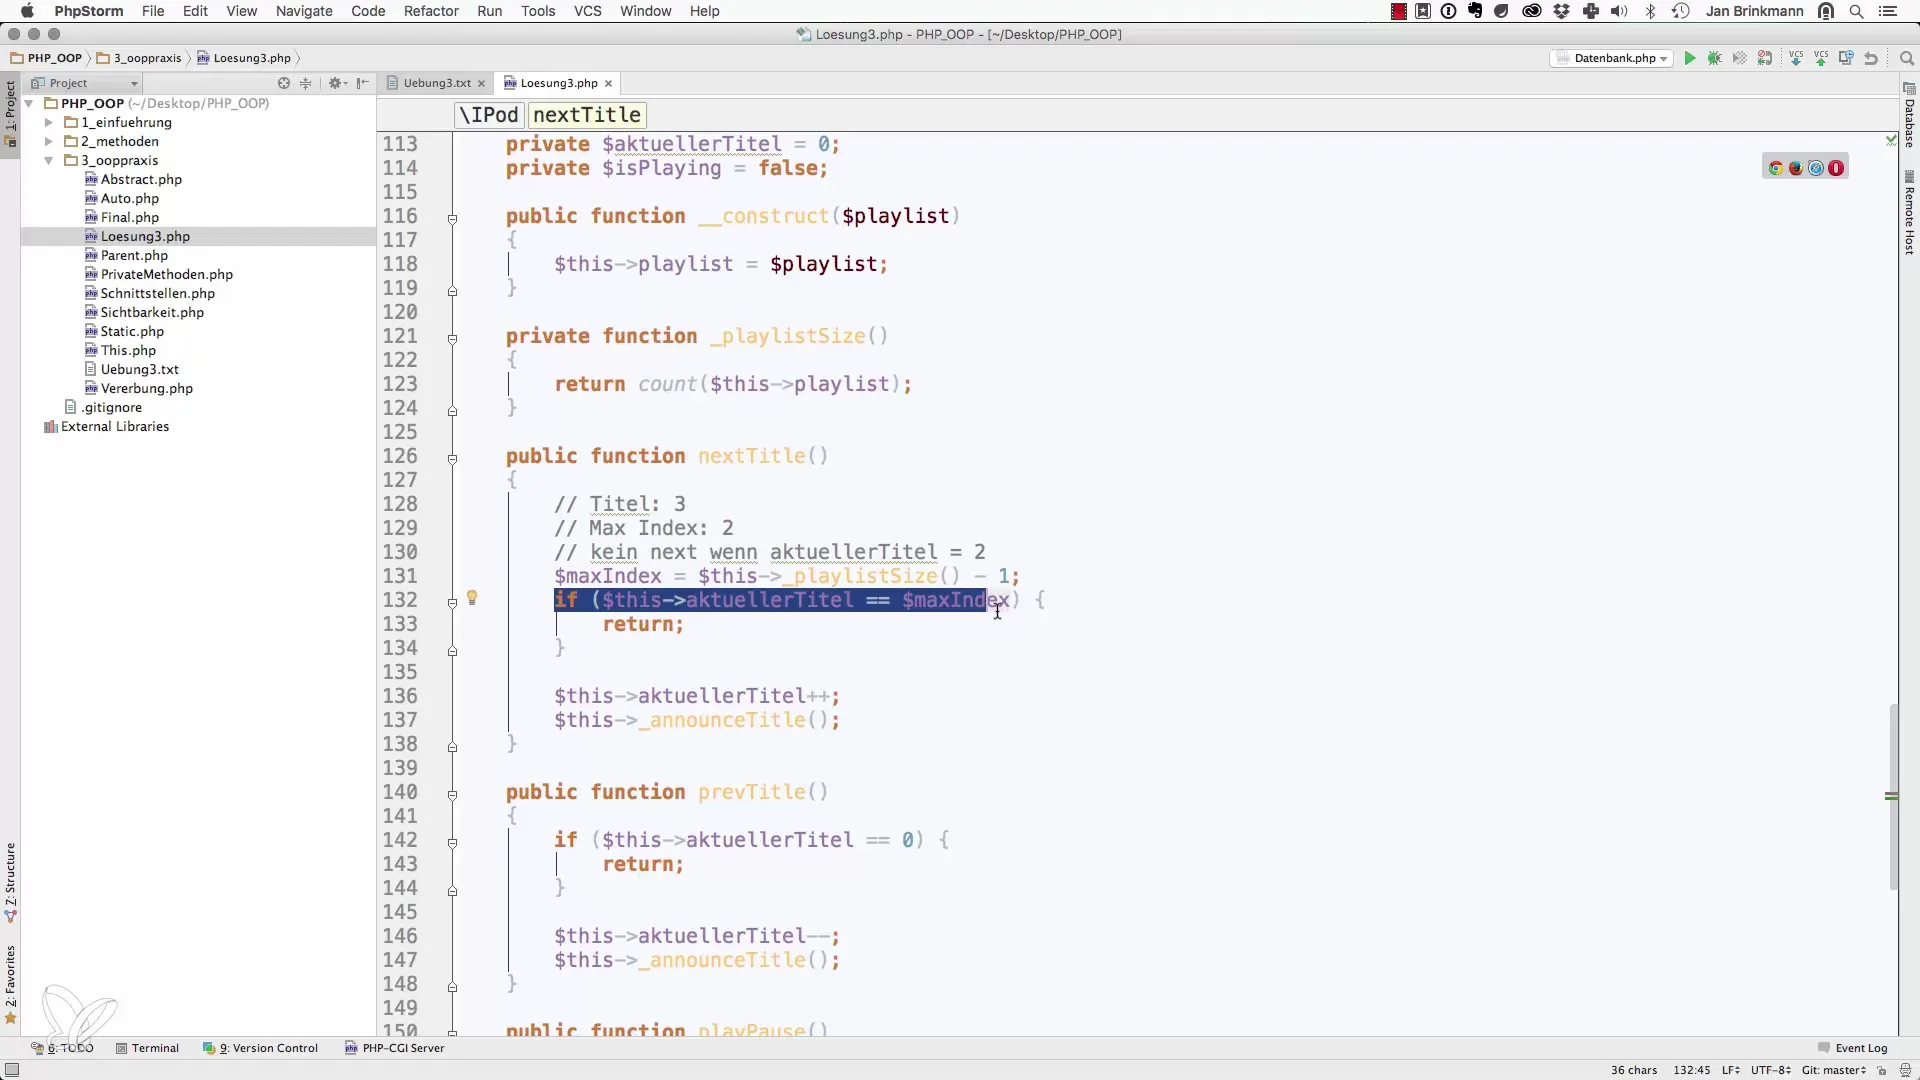Image resolution: width=1920 pixels, height=1080 pixels.
Task: Open the Refactor menu
Action: (431, 11)
